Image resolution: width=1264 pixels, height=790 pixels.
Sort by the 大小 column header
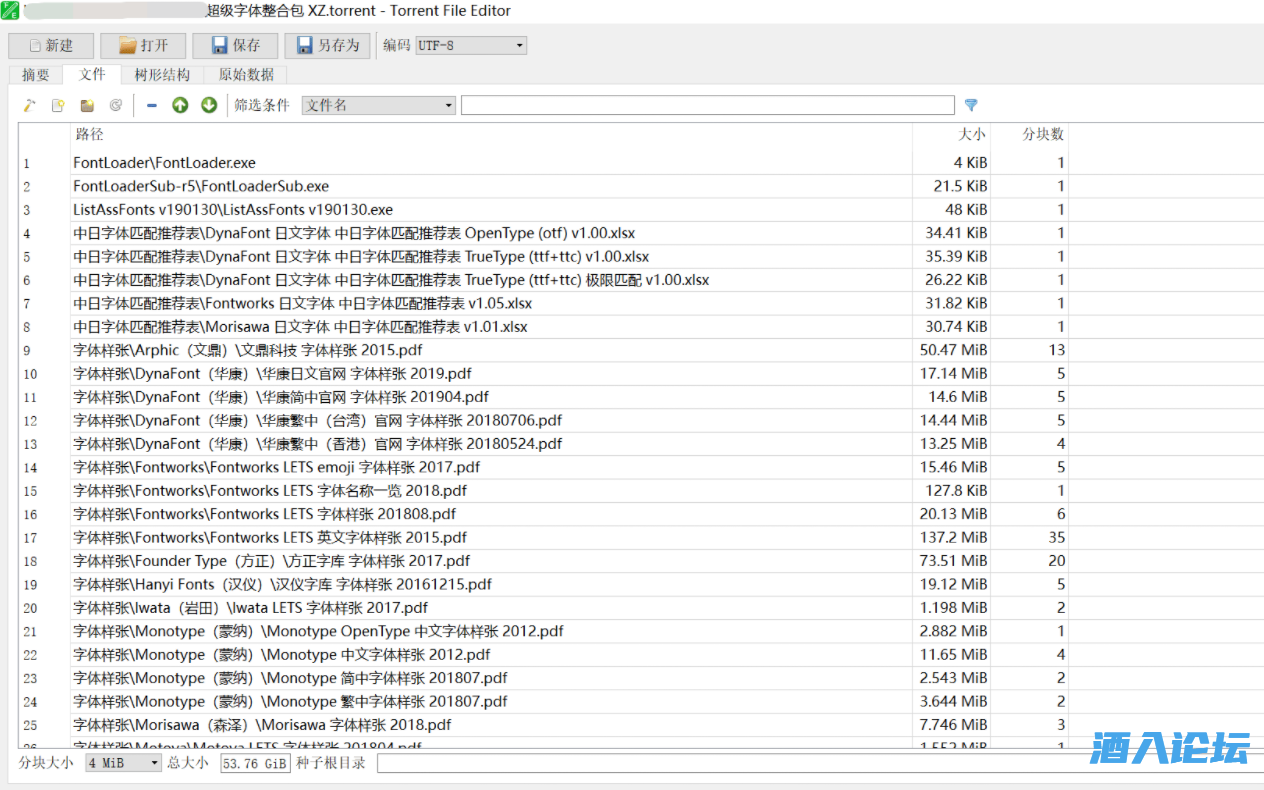coord(950,134)
